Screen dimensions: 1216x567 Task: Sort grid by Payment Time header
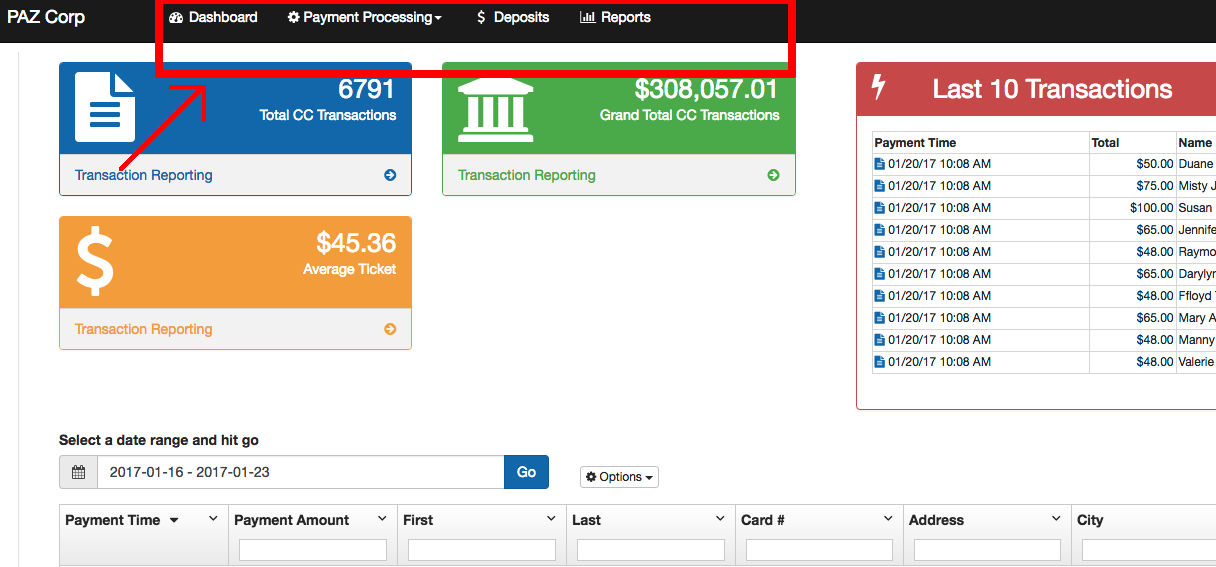click(112, 520)
